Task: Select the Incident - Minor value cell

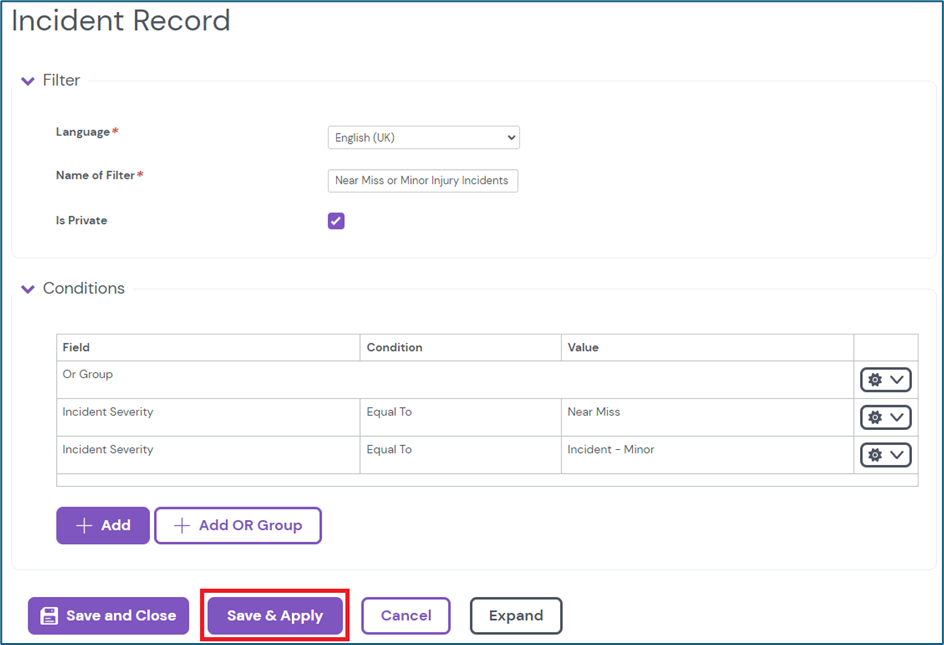Action: point(610,450)
